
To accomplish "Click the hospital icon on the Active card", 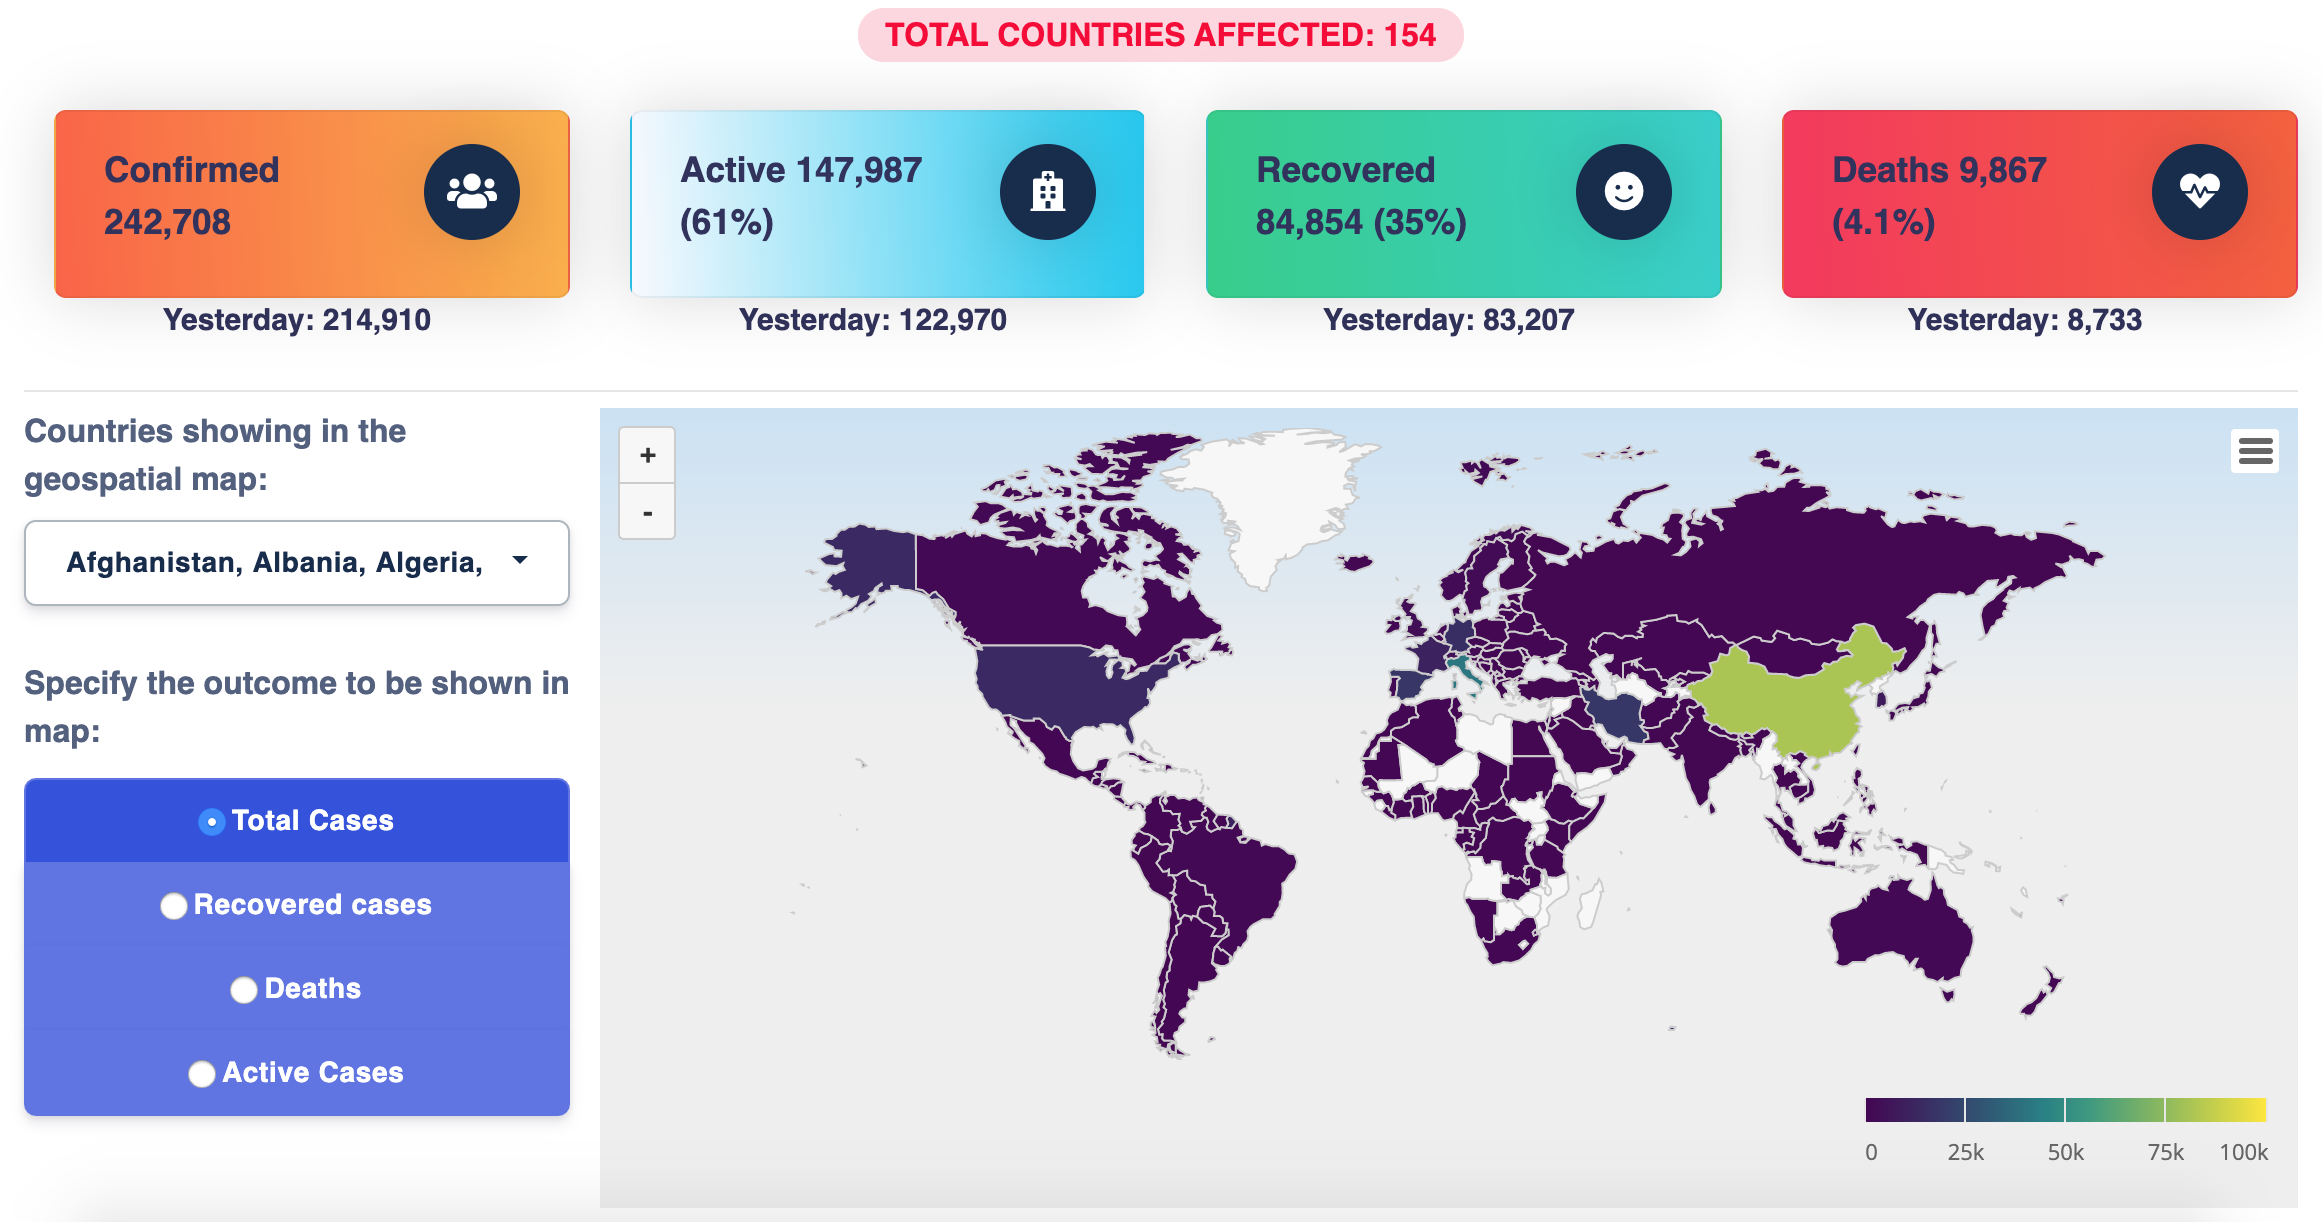I will coord(1047,192).
